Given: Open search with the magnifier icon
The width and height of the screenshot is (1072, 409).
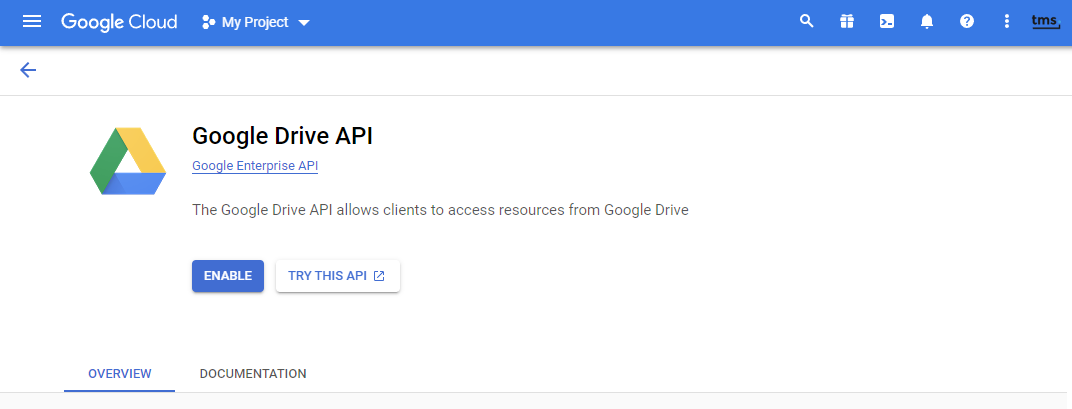Looking at the screenshot, I should click(x=807, y=22).
